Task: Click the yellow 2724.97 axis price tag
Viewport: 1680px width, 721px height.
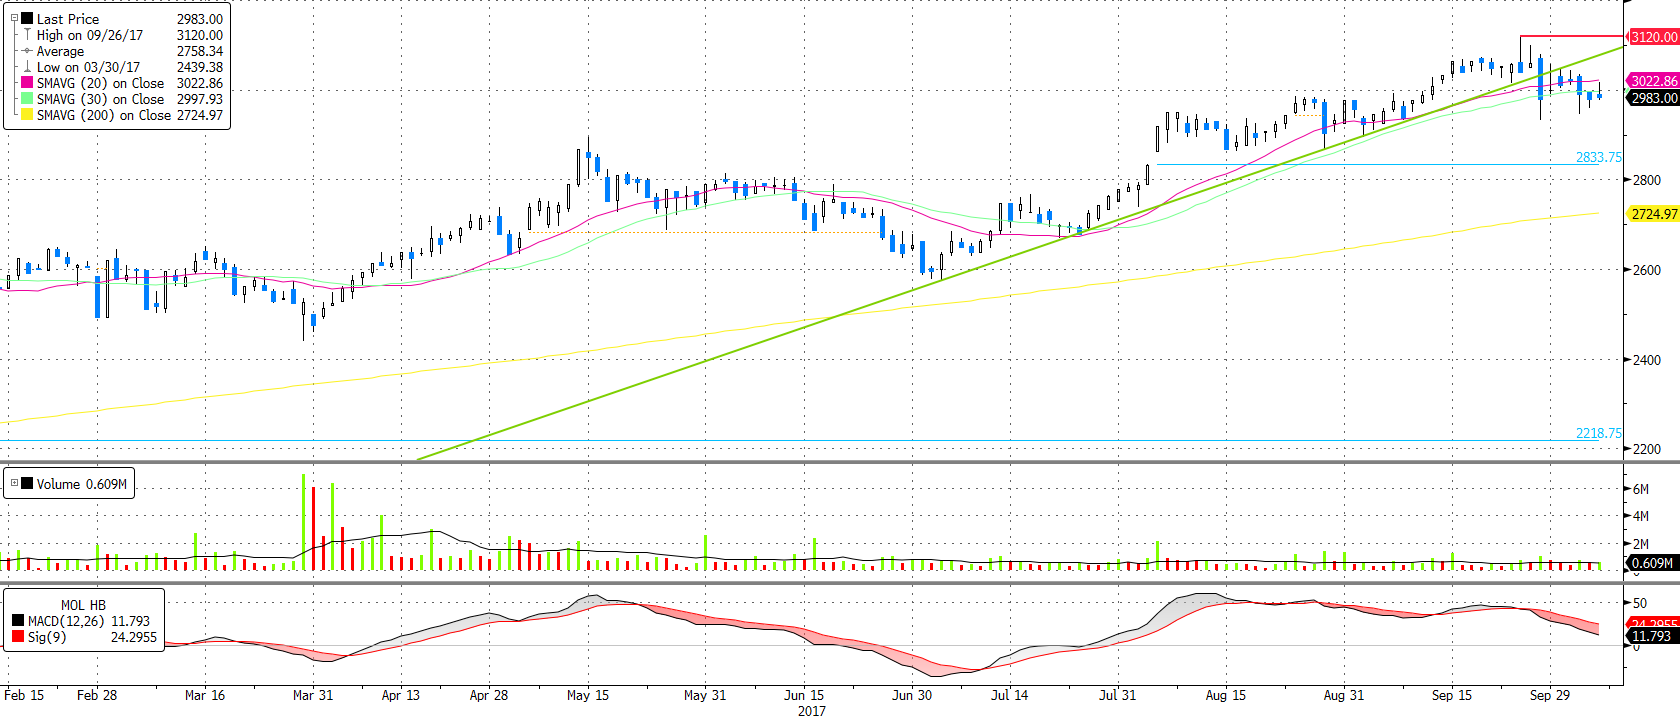Action: pyautogui.click(x=1653, y=214)
